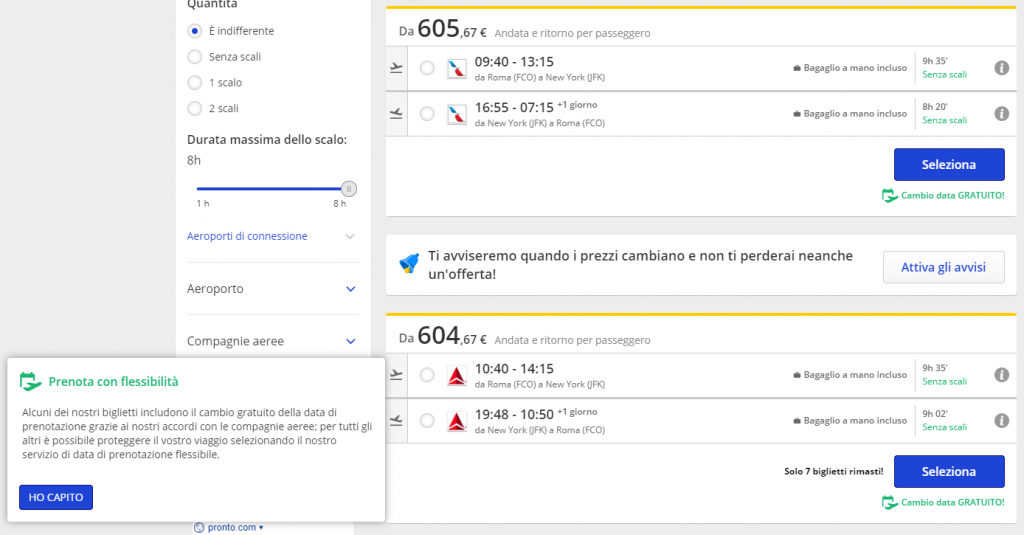Click info icon for 10:40 - 14:15 flight

(x=1001, y=375)
